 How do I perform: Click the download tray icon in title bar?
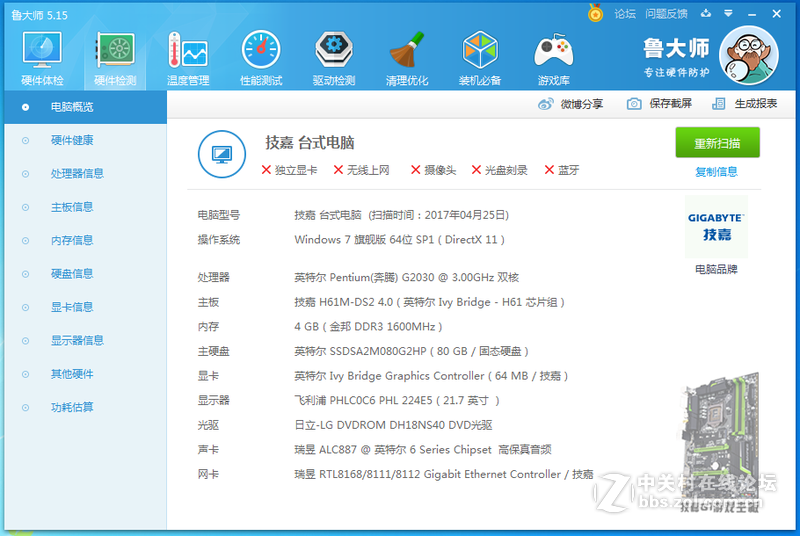(706, 14)
